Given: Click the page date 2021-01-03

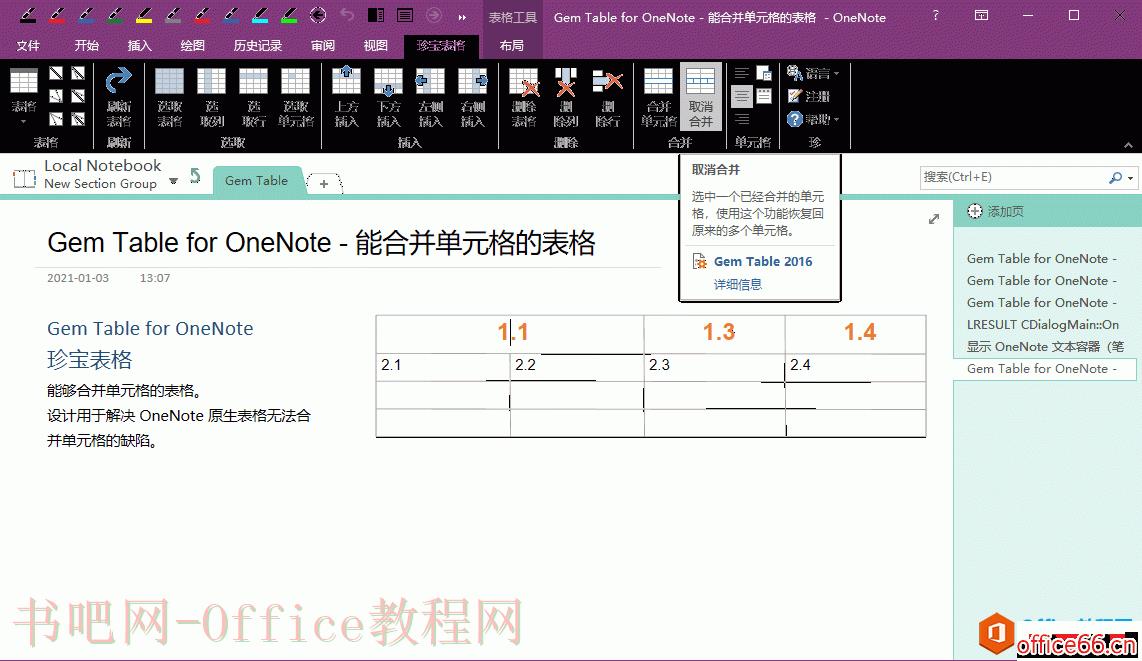Looking at the screenshot, I should pyautogui.click(x=78, y=278).
